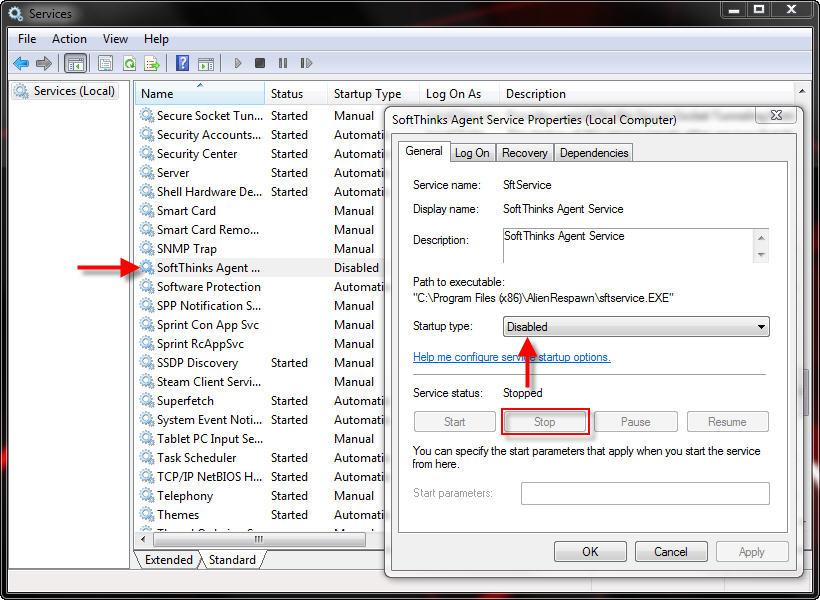This screenshot has width=820, height=600.
Task: Click the Cancel button
Action: (x=671, y=551)
